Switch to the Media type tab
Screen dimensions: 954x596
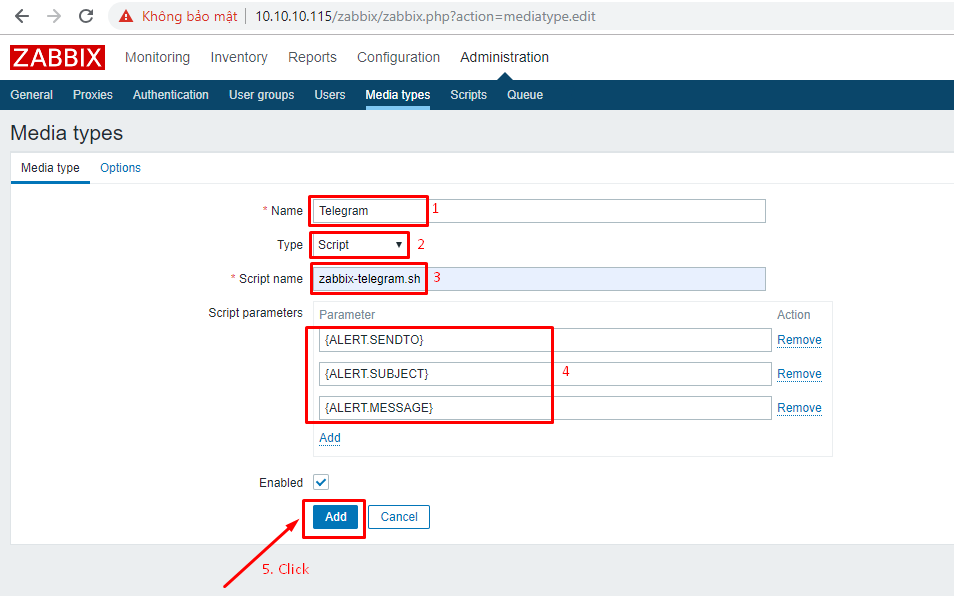point(50,168)
